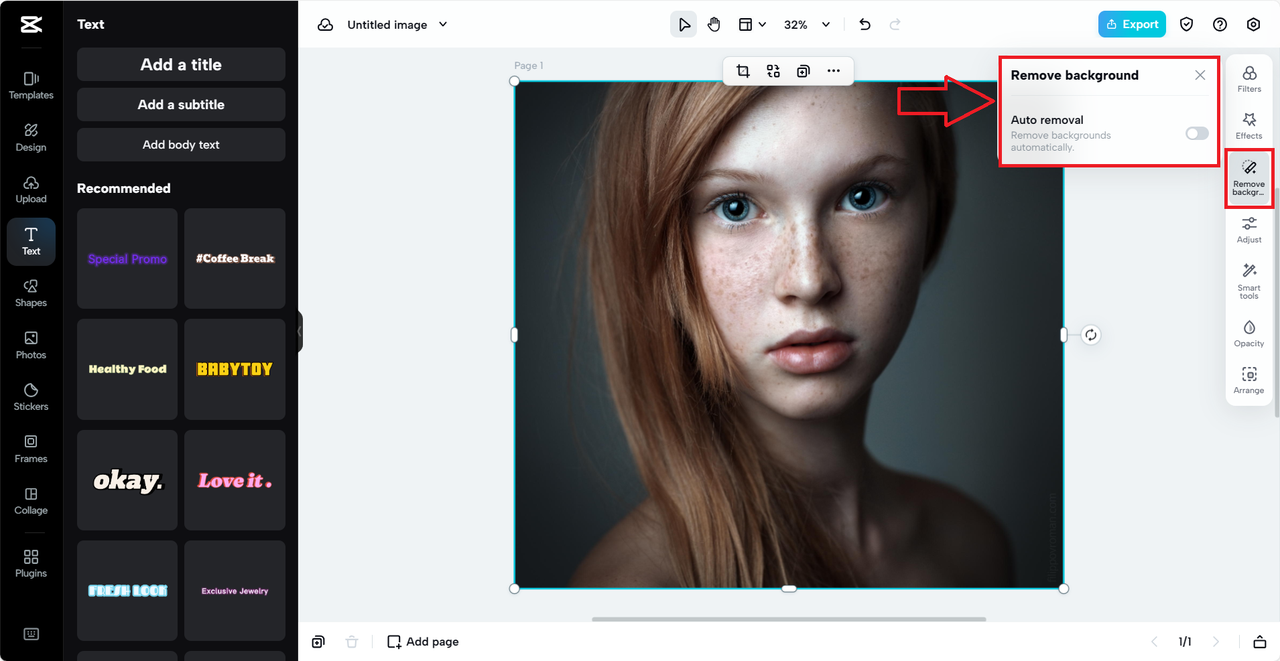Viewport: 1280px width, 661px height.
Task: Undo the last action
Action: 865,25
